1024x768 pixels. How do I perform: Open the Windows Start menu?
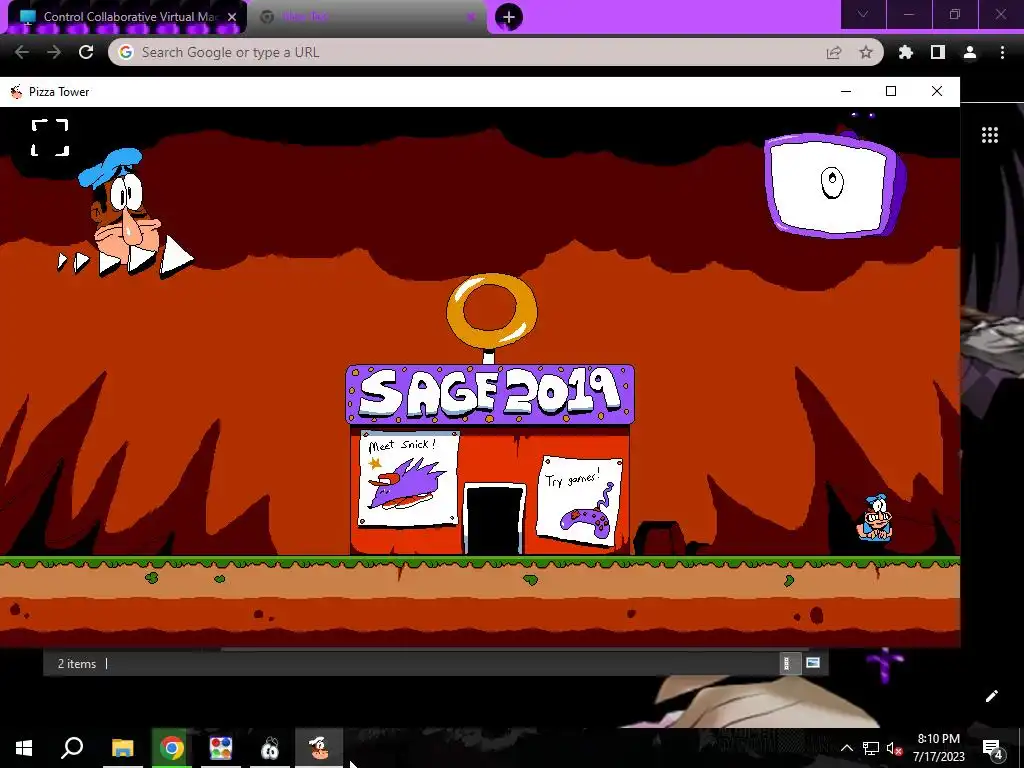[x=24, y=748]
